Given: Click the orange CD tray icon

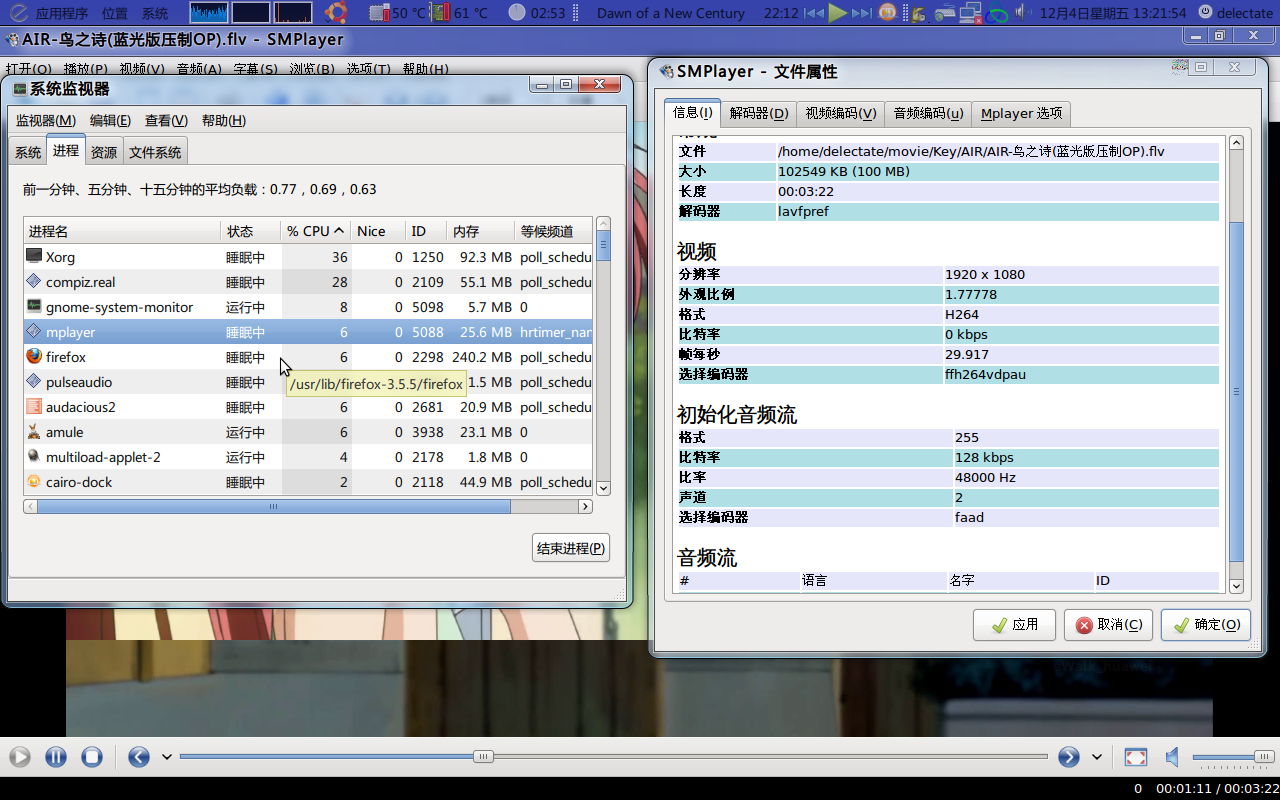Looking at the screenshot, I should [x=888, y=13].
